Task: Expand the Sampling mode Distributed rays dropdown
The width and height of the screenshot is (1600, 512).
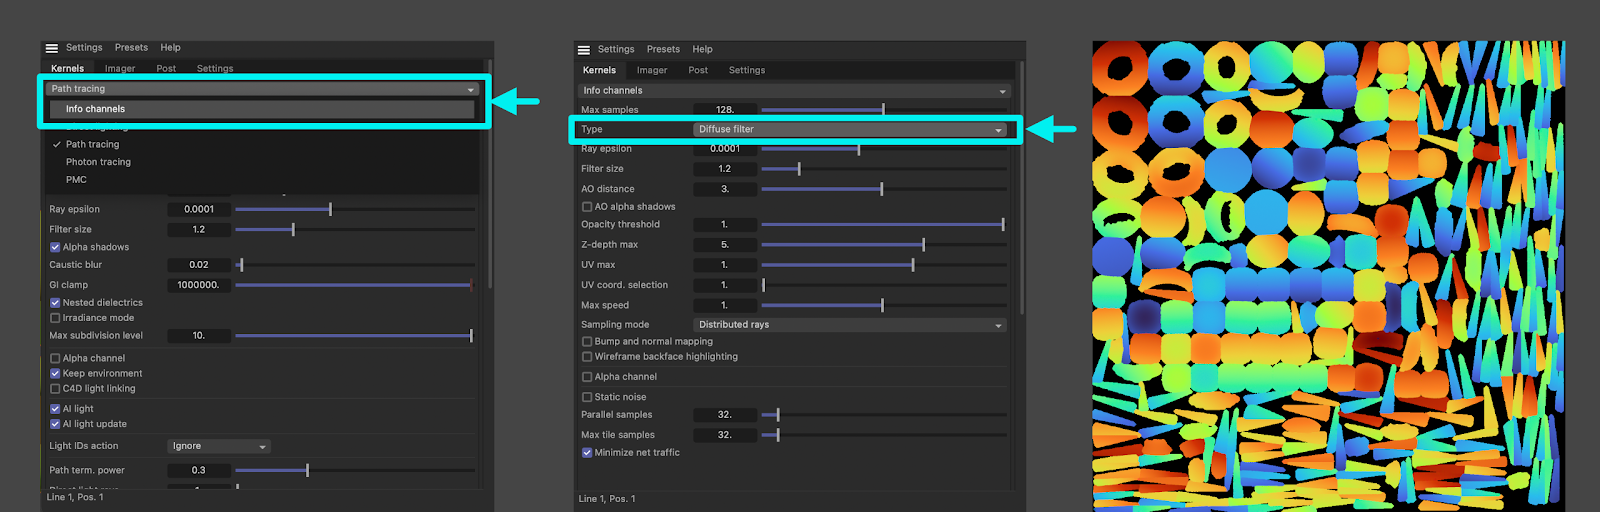Action: coord(849,325)
